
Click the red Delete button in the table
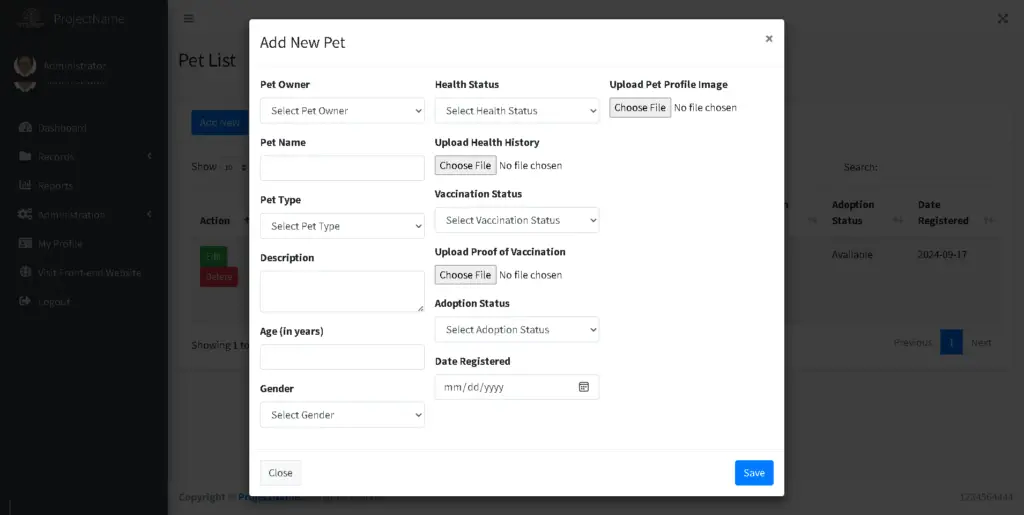pyautogui.click(x=219, y=277)
